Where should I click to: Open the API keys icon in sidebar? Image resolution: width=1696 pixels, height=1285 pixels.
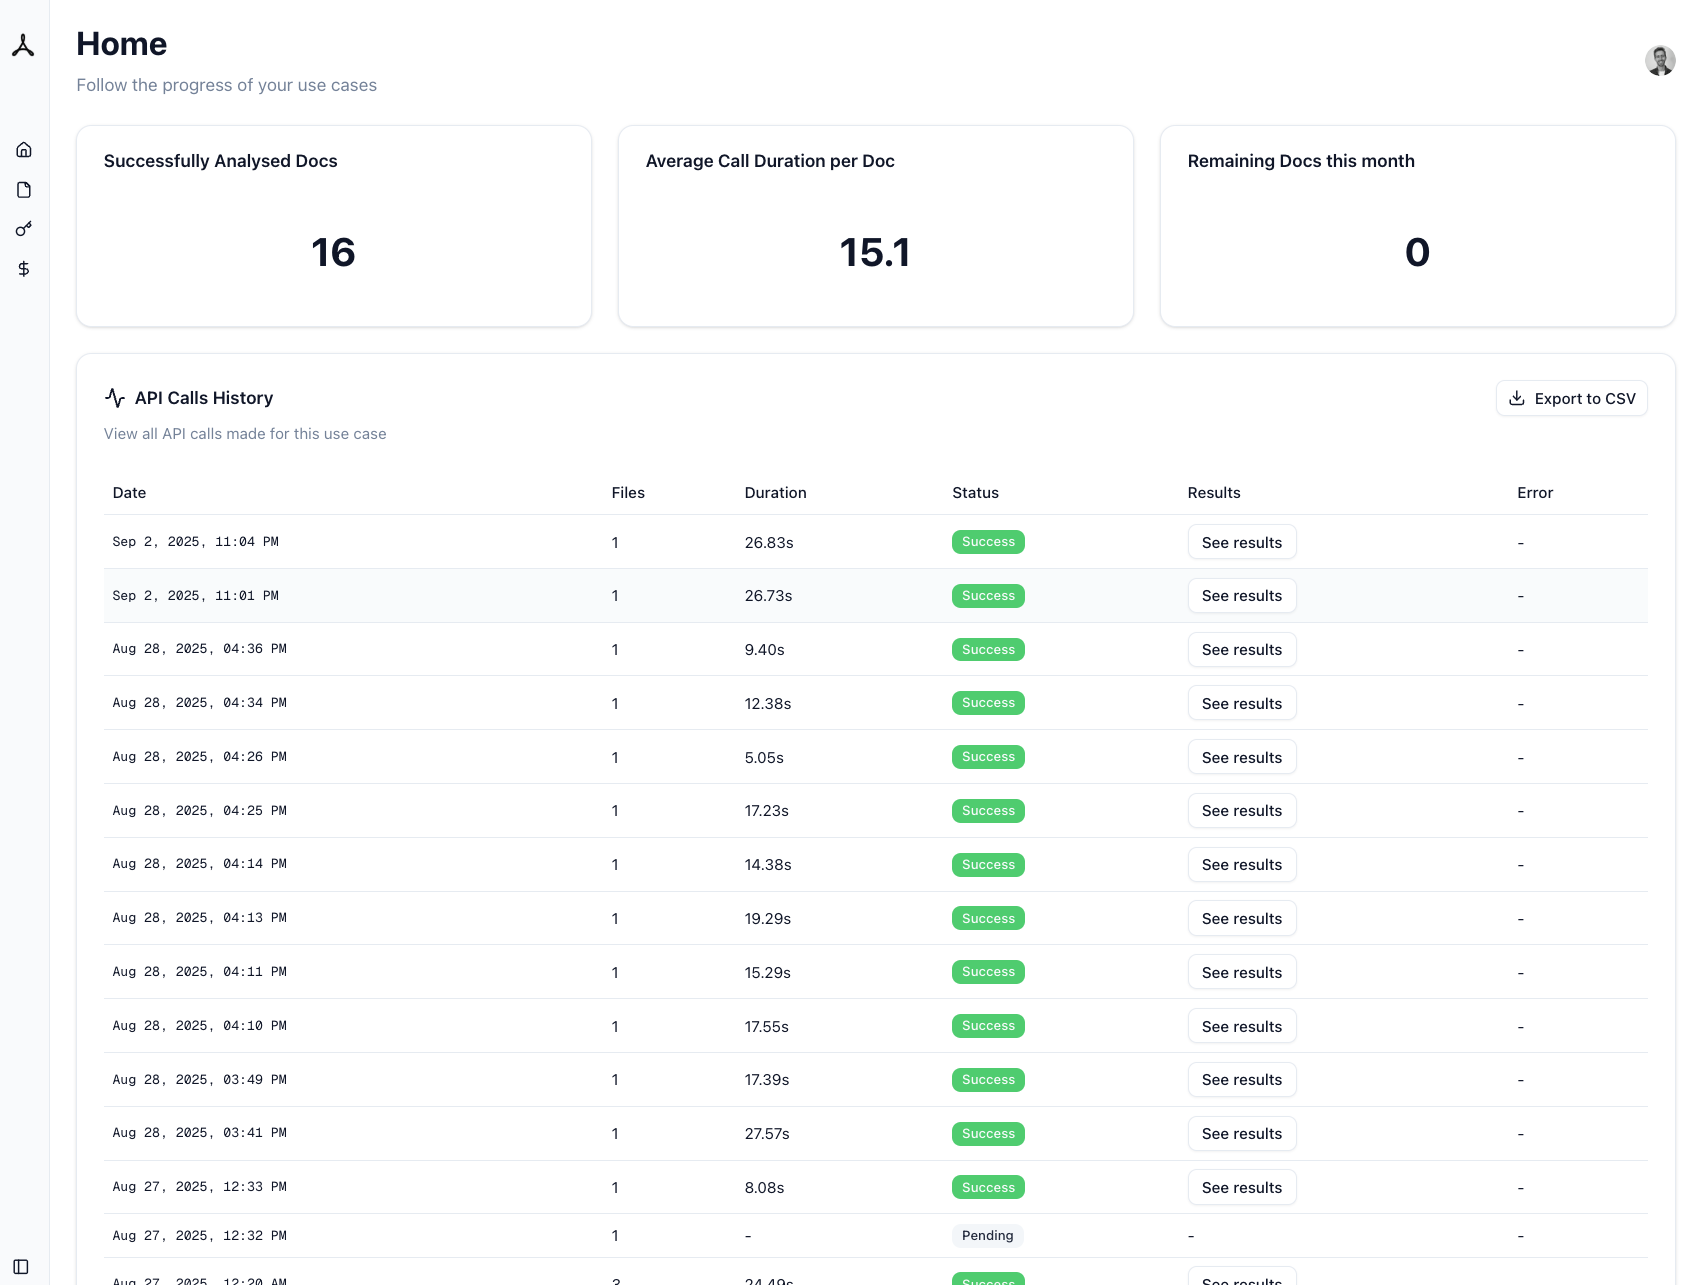tap(24, 229)
